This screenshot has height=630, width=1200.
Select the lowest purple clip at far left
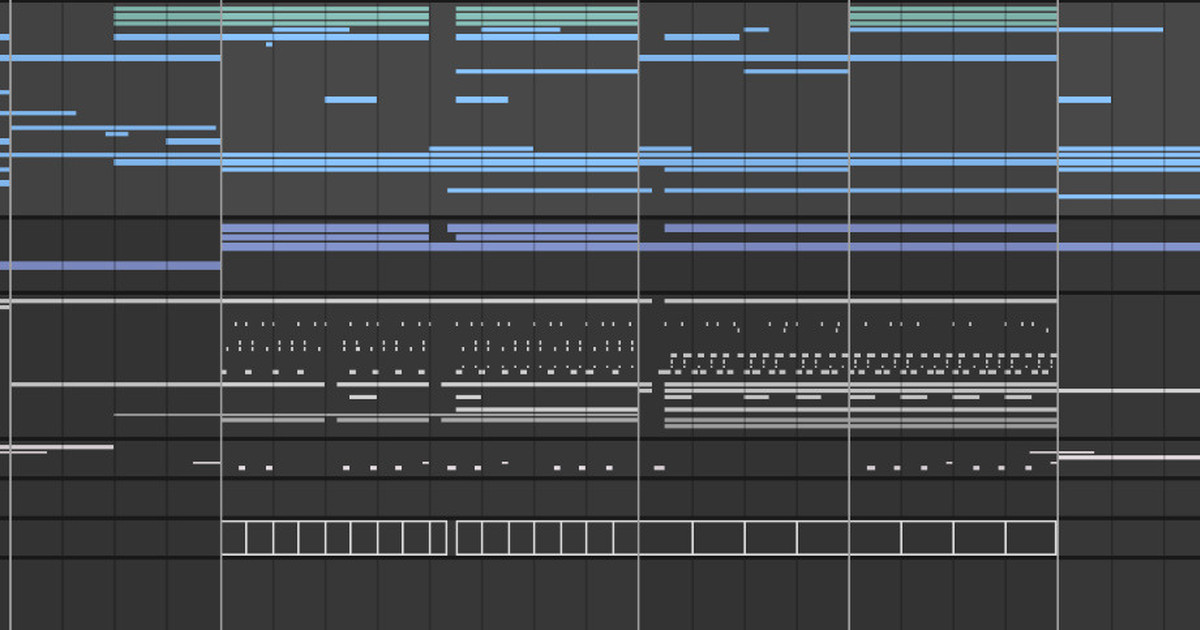point(110,266)
